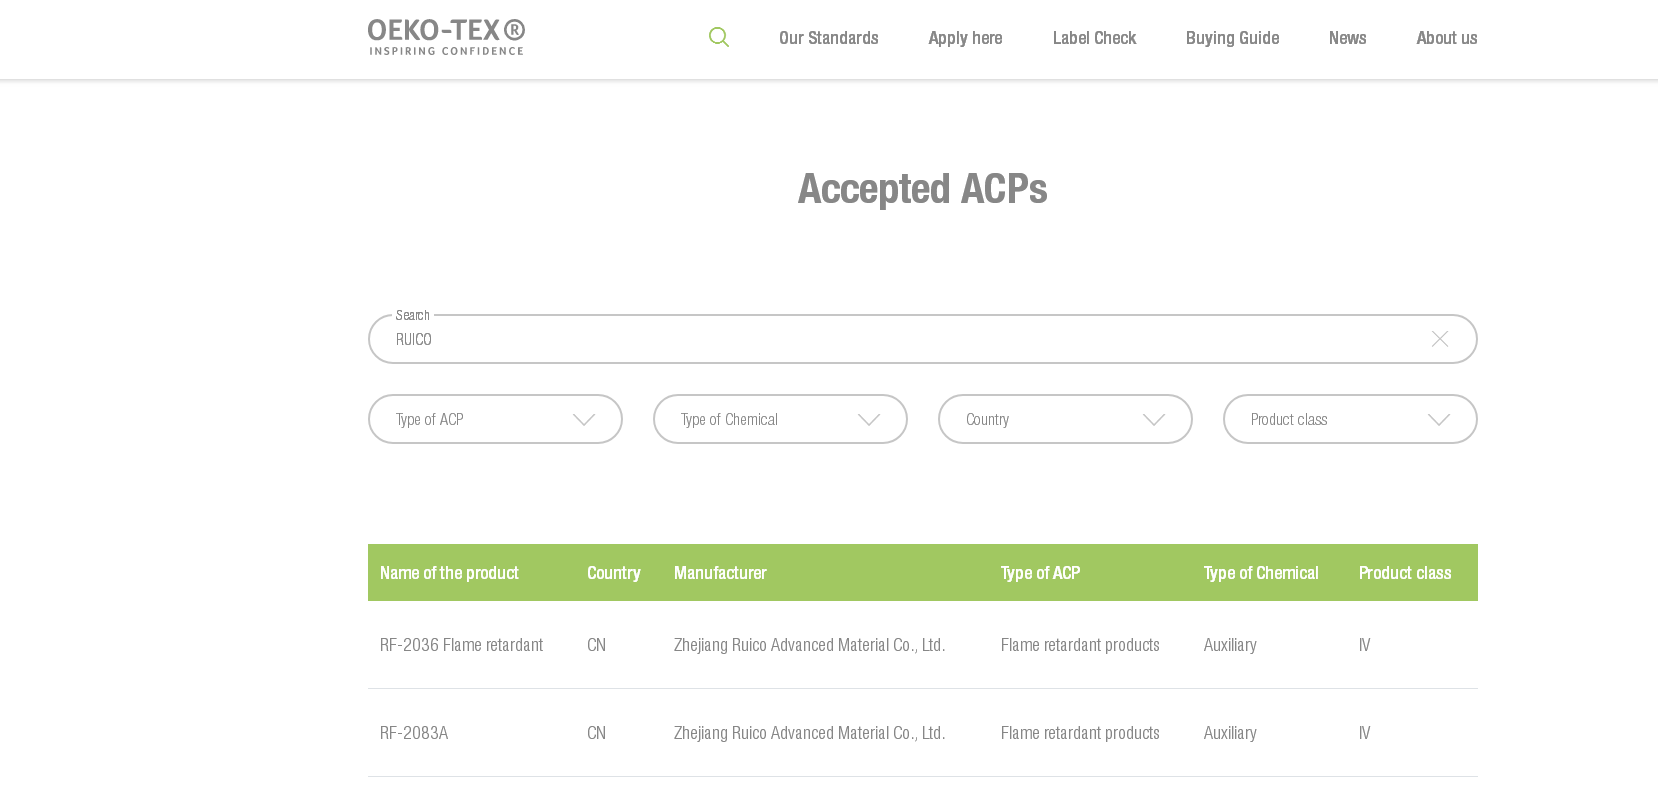The width and height of the screenshot is (1658, 797).
Task: Open the About us menu
Action: [1446, 38]
